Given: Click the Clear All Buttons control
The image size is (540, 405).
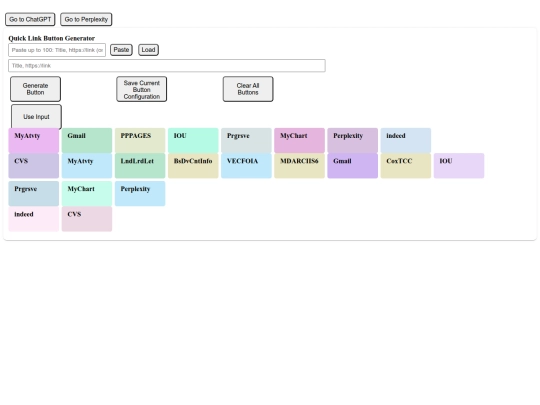Looking at the screenshot, I should [248, 89].
